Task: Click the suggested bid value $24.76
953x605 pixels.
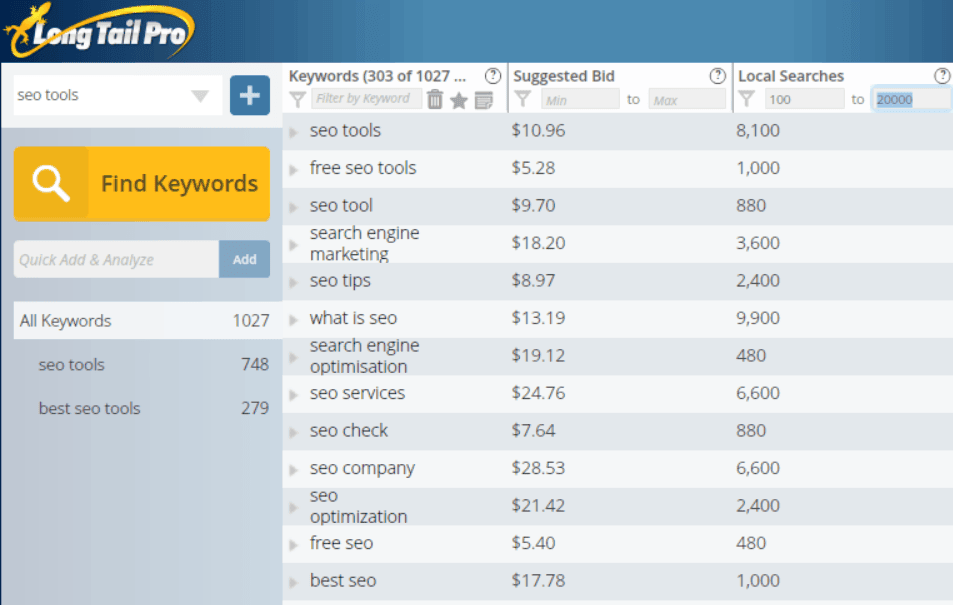Action: pyautogui.click(x=538, y=393)
